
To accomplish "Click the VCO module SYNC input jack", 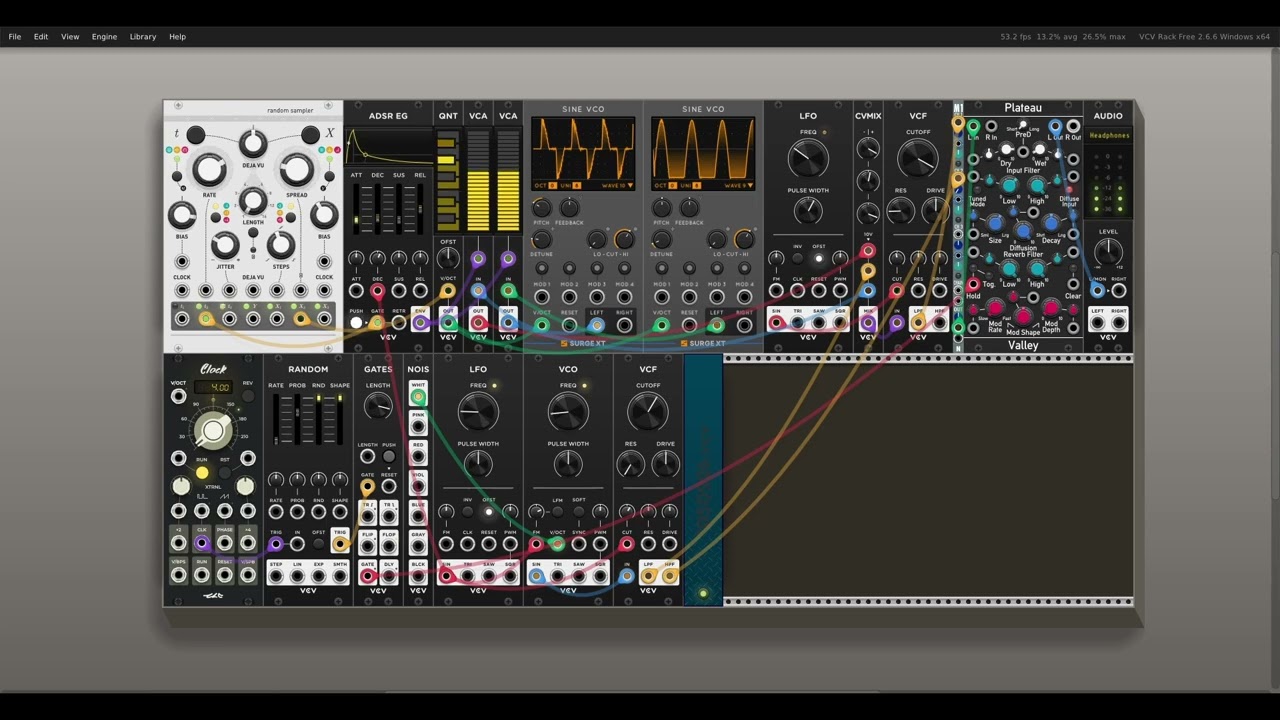I will pyautogui.click(x=579, y=544).
